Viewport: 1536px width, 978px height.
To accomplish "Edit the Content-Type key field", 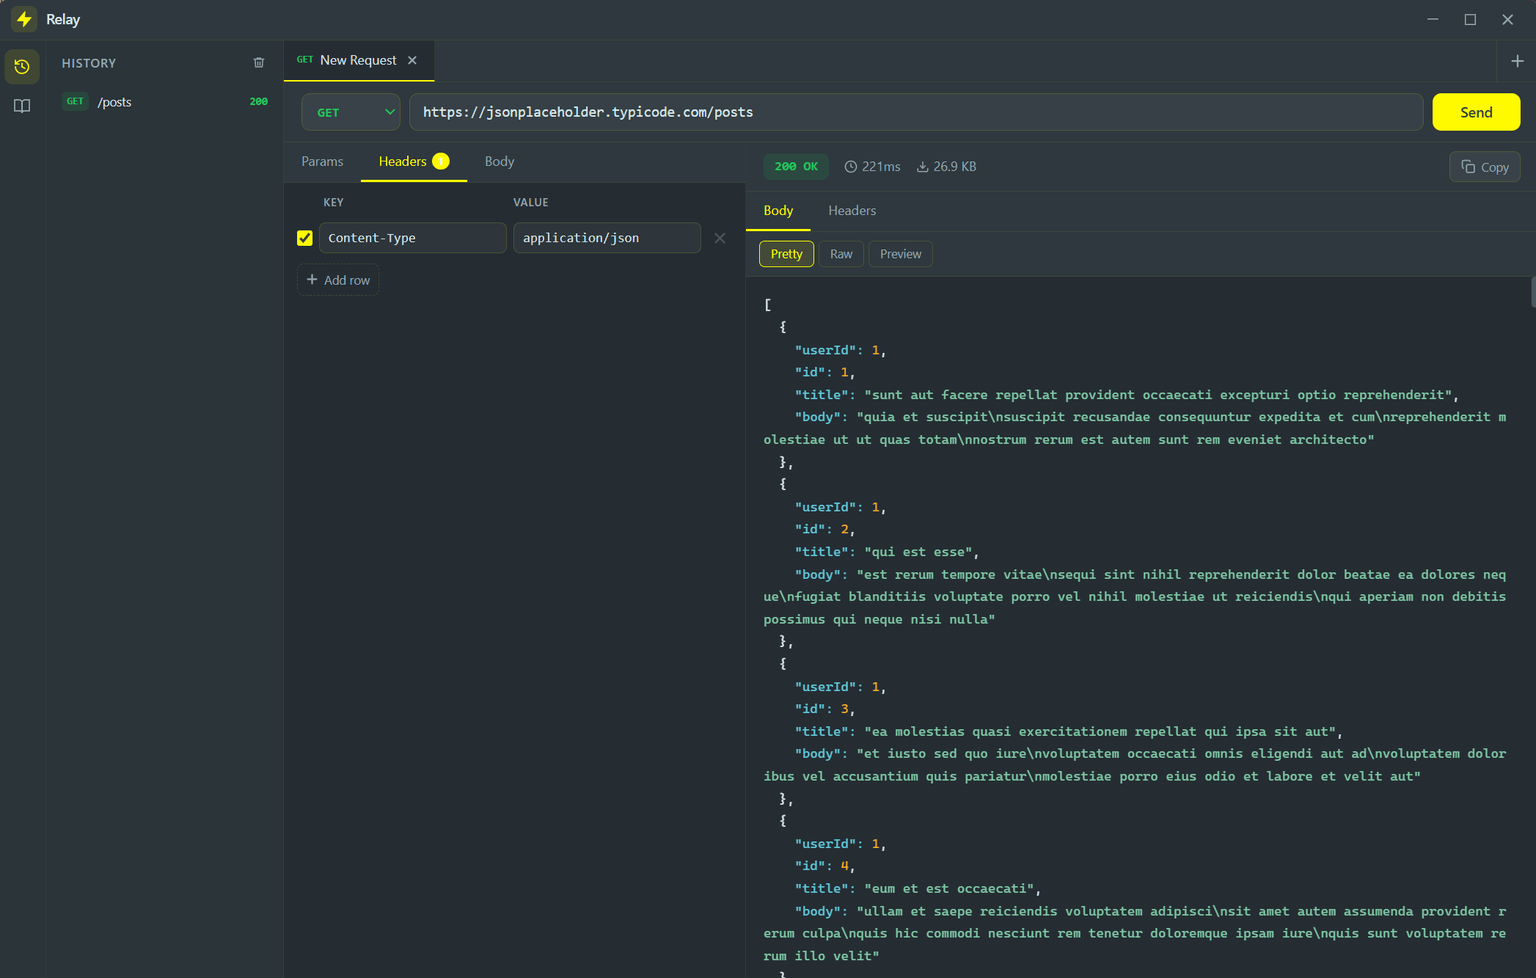I will click(x=413, y=238).
